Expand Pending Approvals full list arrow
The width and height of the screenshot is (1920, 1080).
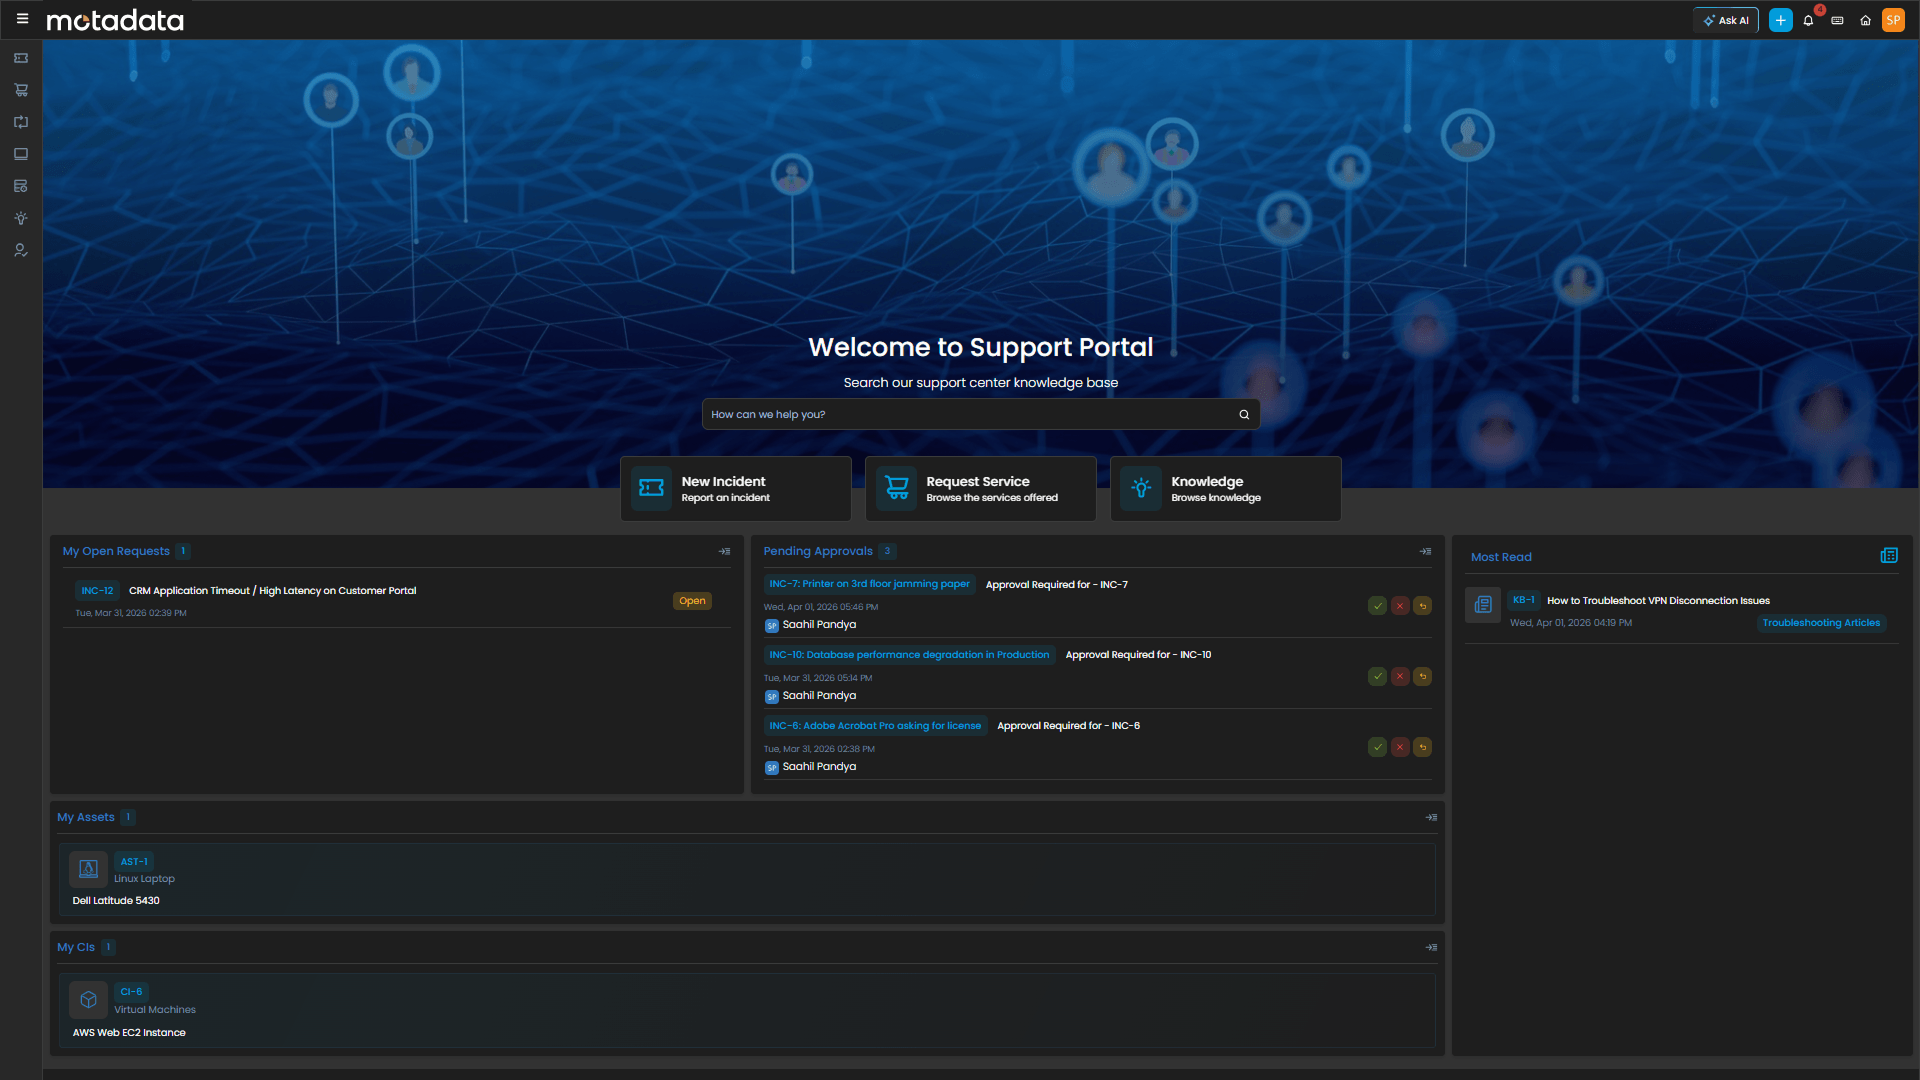point(1424,550)
